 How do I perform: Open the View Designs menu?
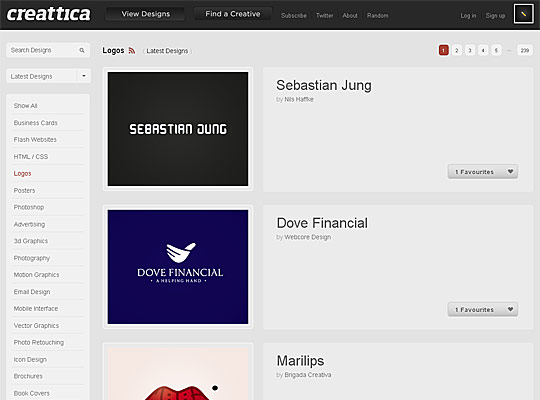(x=145, y=14)
